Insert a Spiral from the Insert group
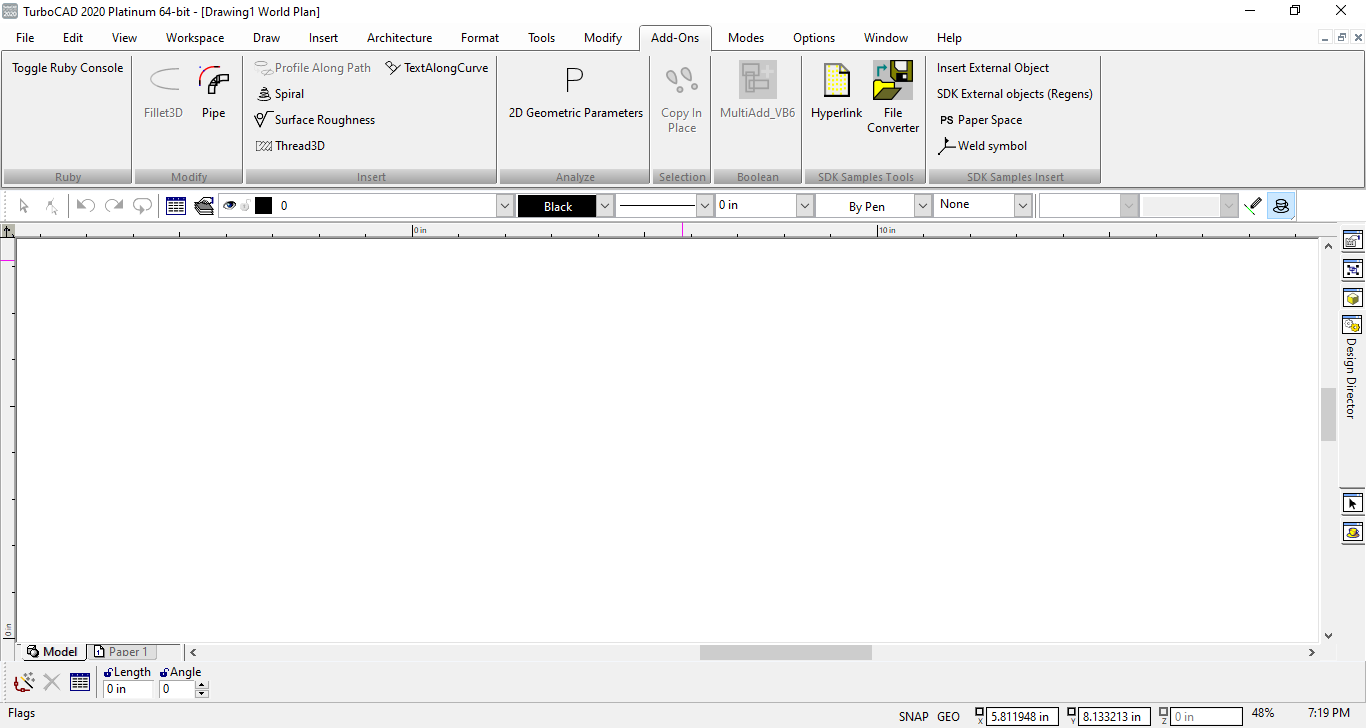This screenshot has width=1366, height=728. pos(279,94)
